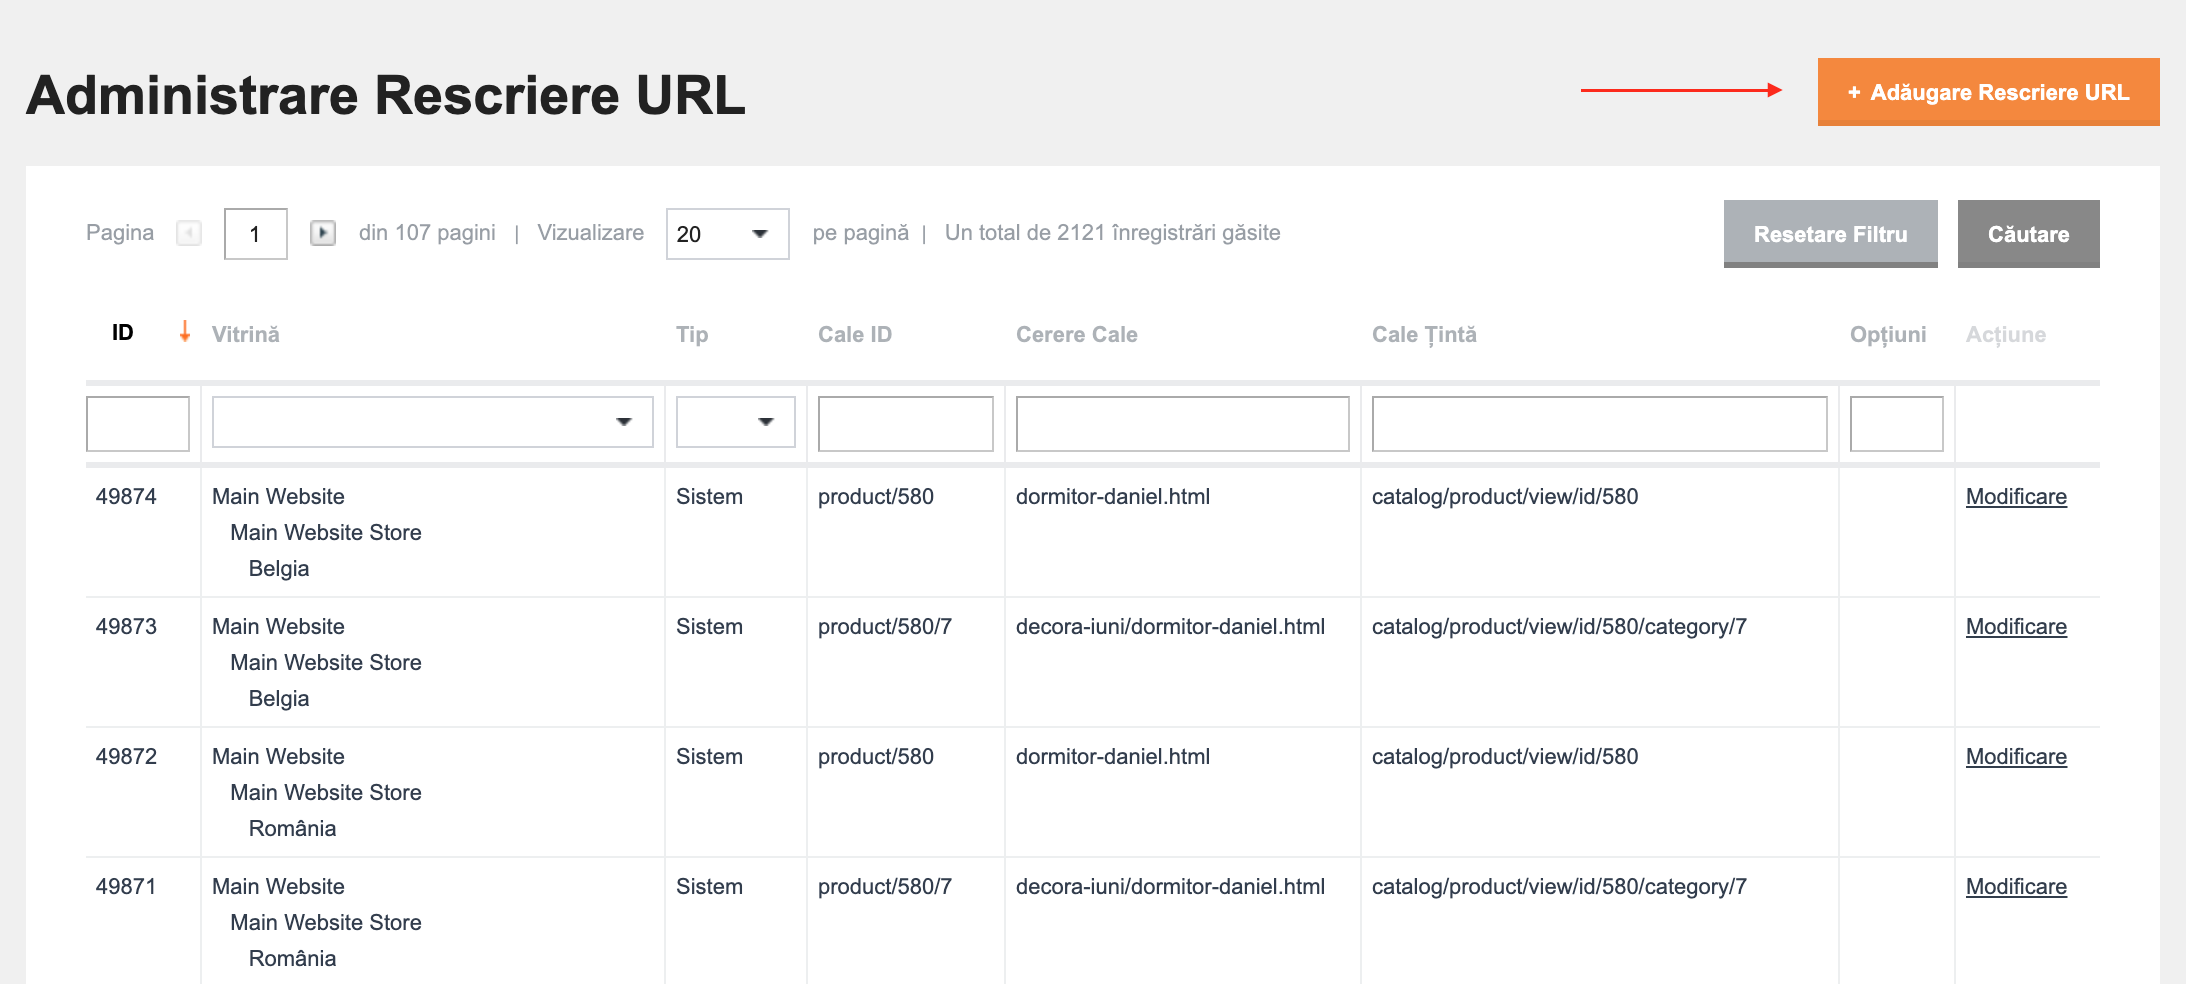Toggle sort direction arrow next to ID
The height and width of the screenshot is (984, 2186).
click(x=185, y=331)
